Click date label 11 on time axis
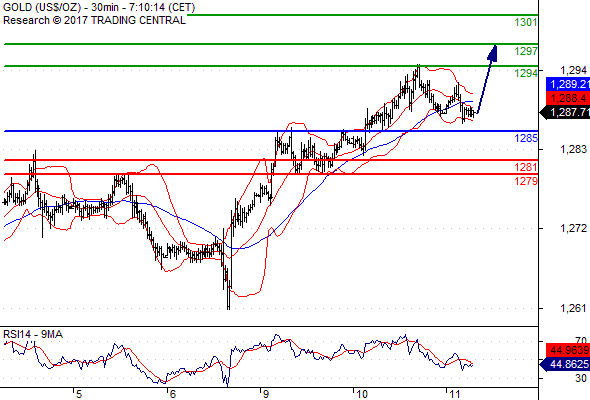The image size is (590, 400). pyautogui.click(x=455, y=394)
